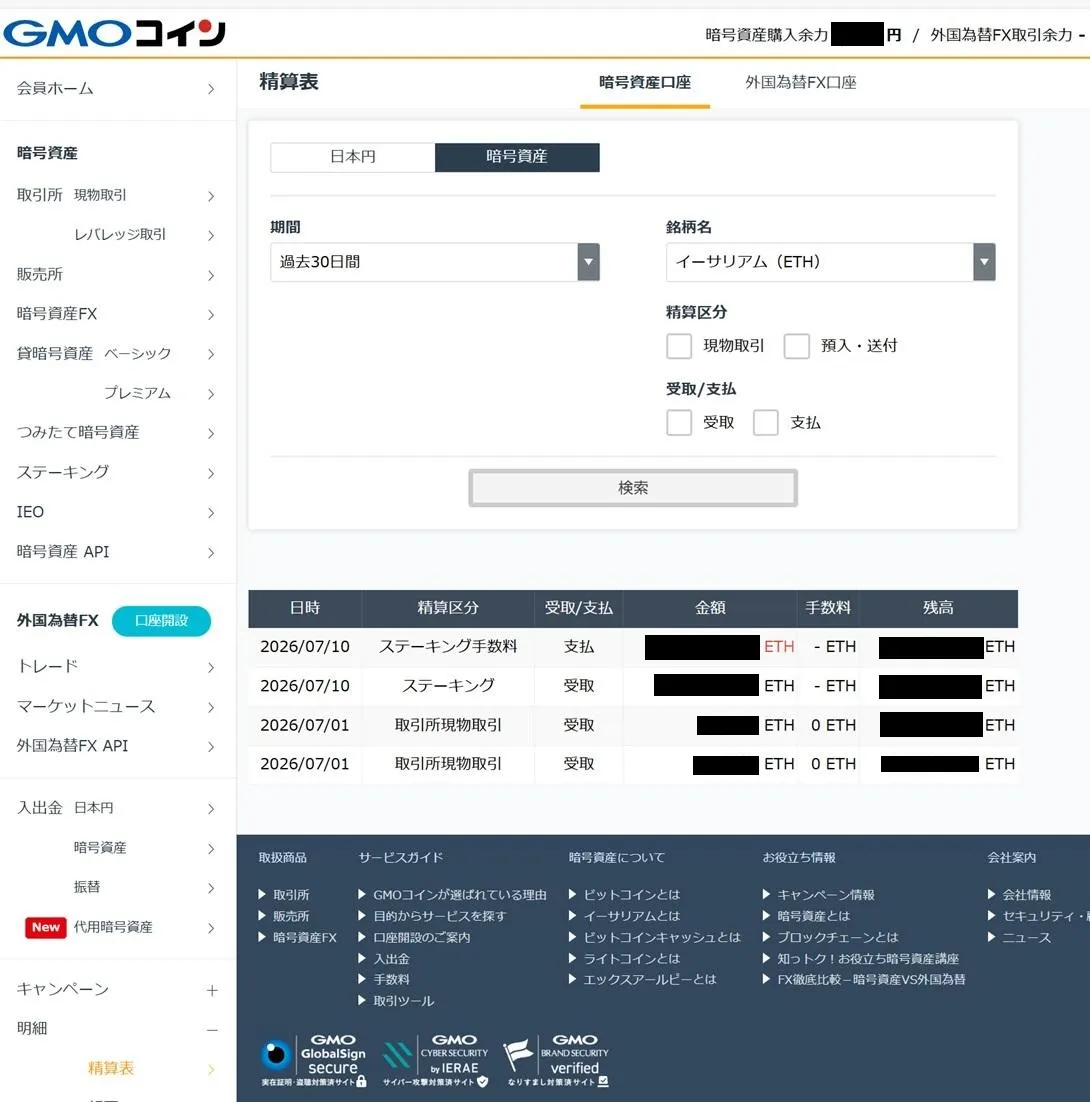Image resolution: width=1090 pixels, height=1102 pixels.
Task: Open 会社情報 footer link
Action: [x=1026, y=895]
